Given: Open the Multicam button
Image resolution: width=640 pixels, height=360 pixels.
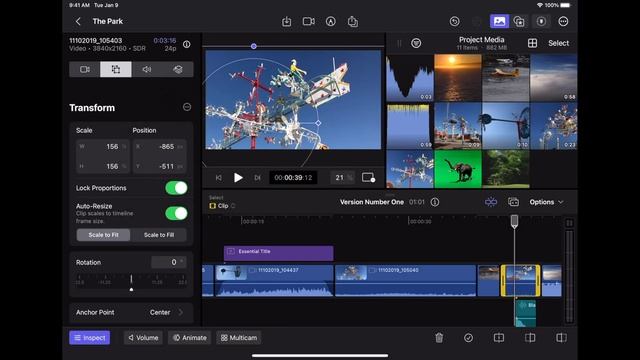Looking at the screenshot, I should (x=239, y=338).
